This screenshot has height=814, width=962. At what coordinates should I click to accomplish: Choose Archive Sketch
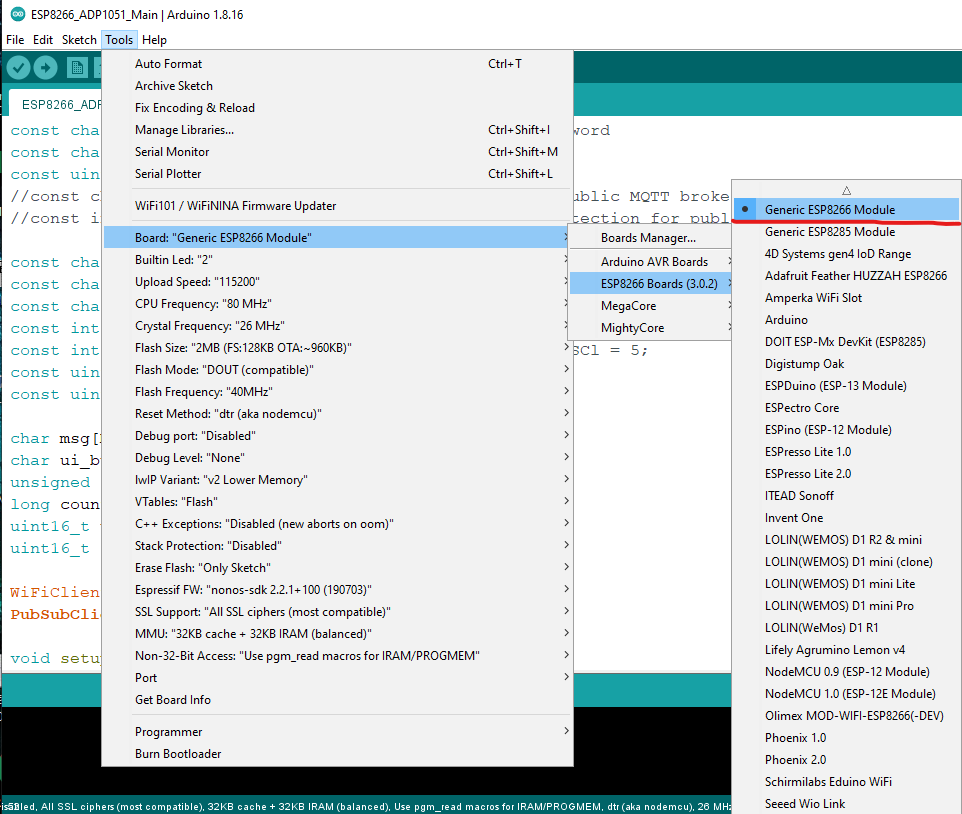[339, 86]
